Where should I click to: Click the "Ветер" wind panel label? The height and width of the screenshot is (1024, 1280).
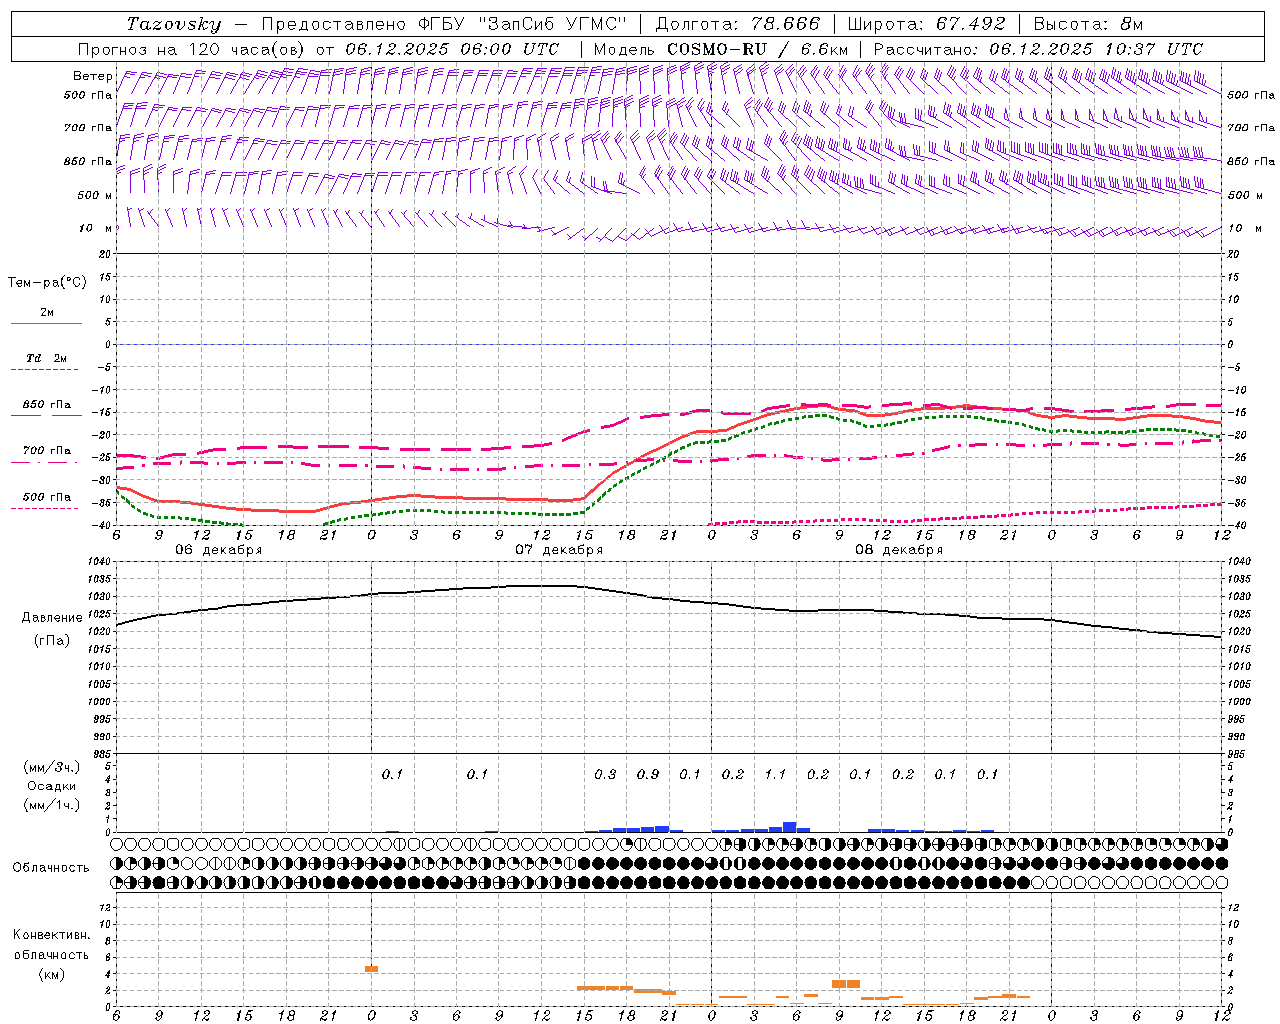click(93, 76)
